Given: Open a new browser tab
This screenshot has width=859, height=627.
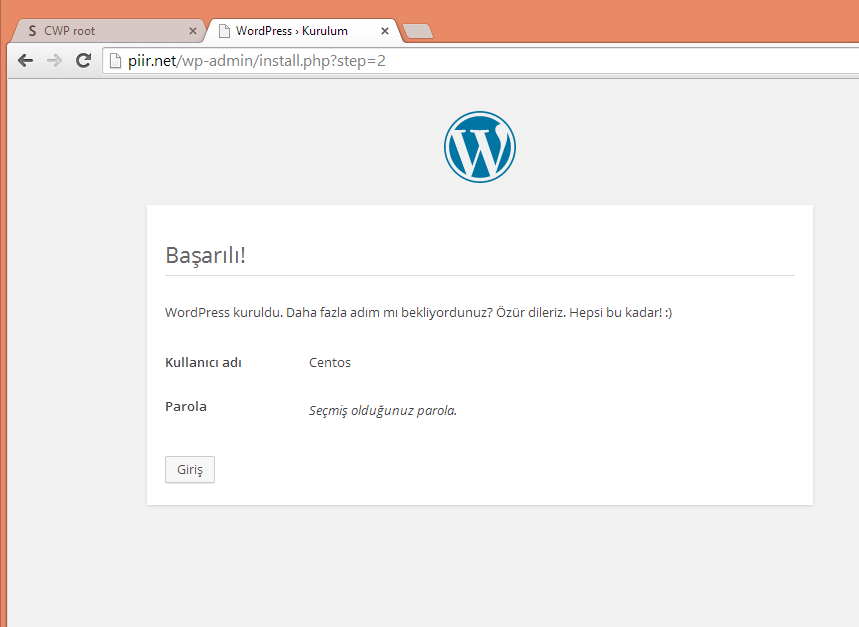Looking at the screenshot, I should (418, 31).
